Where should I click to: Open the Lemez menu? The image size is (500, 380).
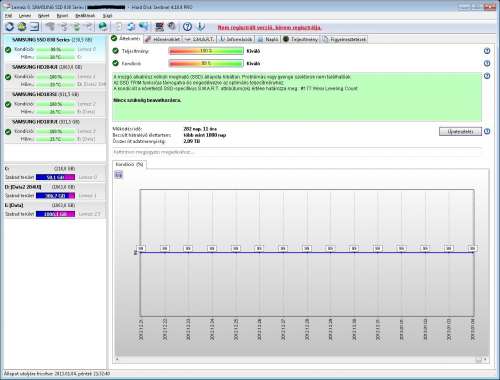[25, 16]
